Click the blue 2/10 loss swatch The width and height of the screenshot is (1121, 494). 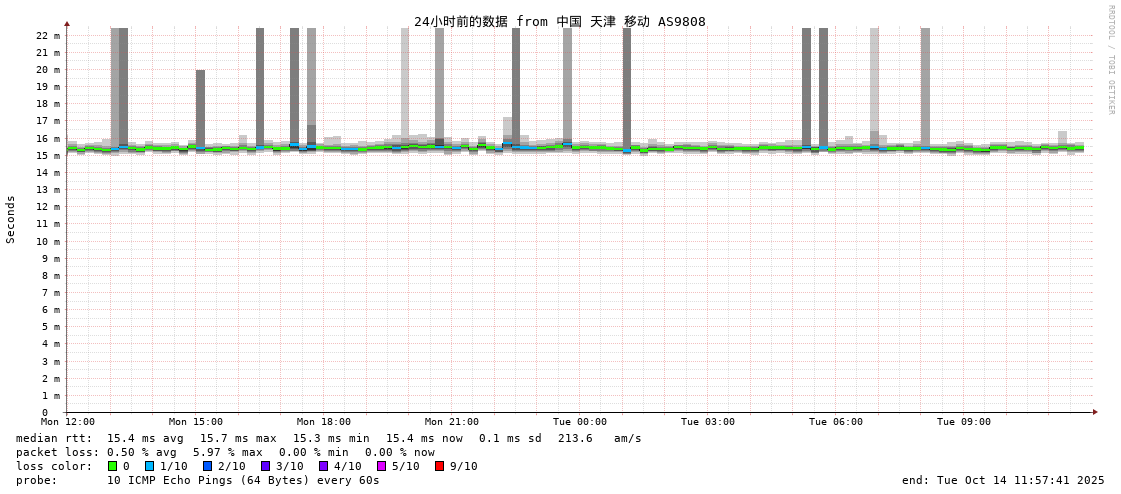(207, 466)
